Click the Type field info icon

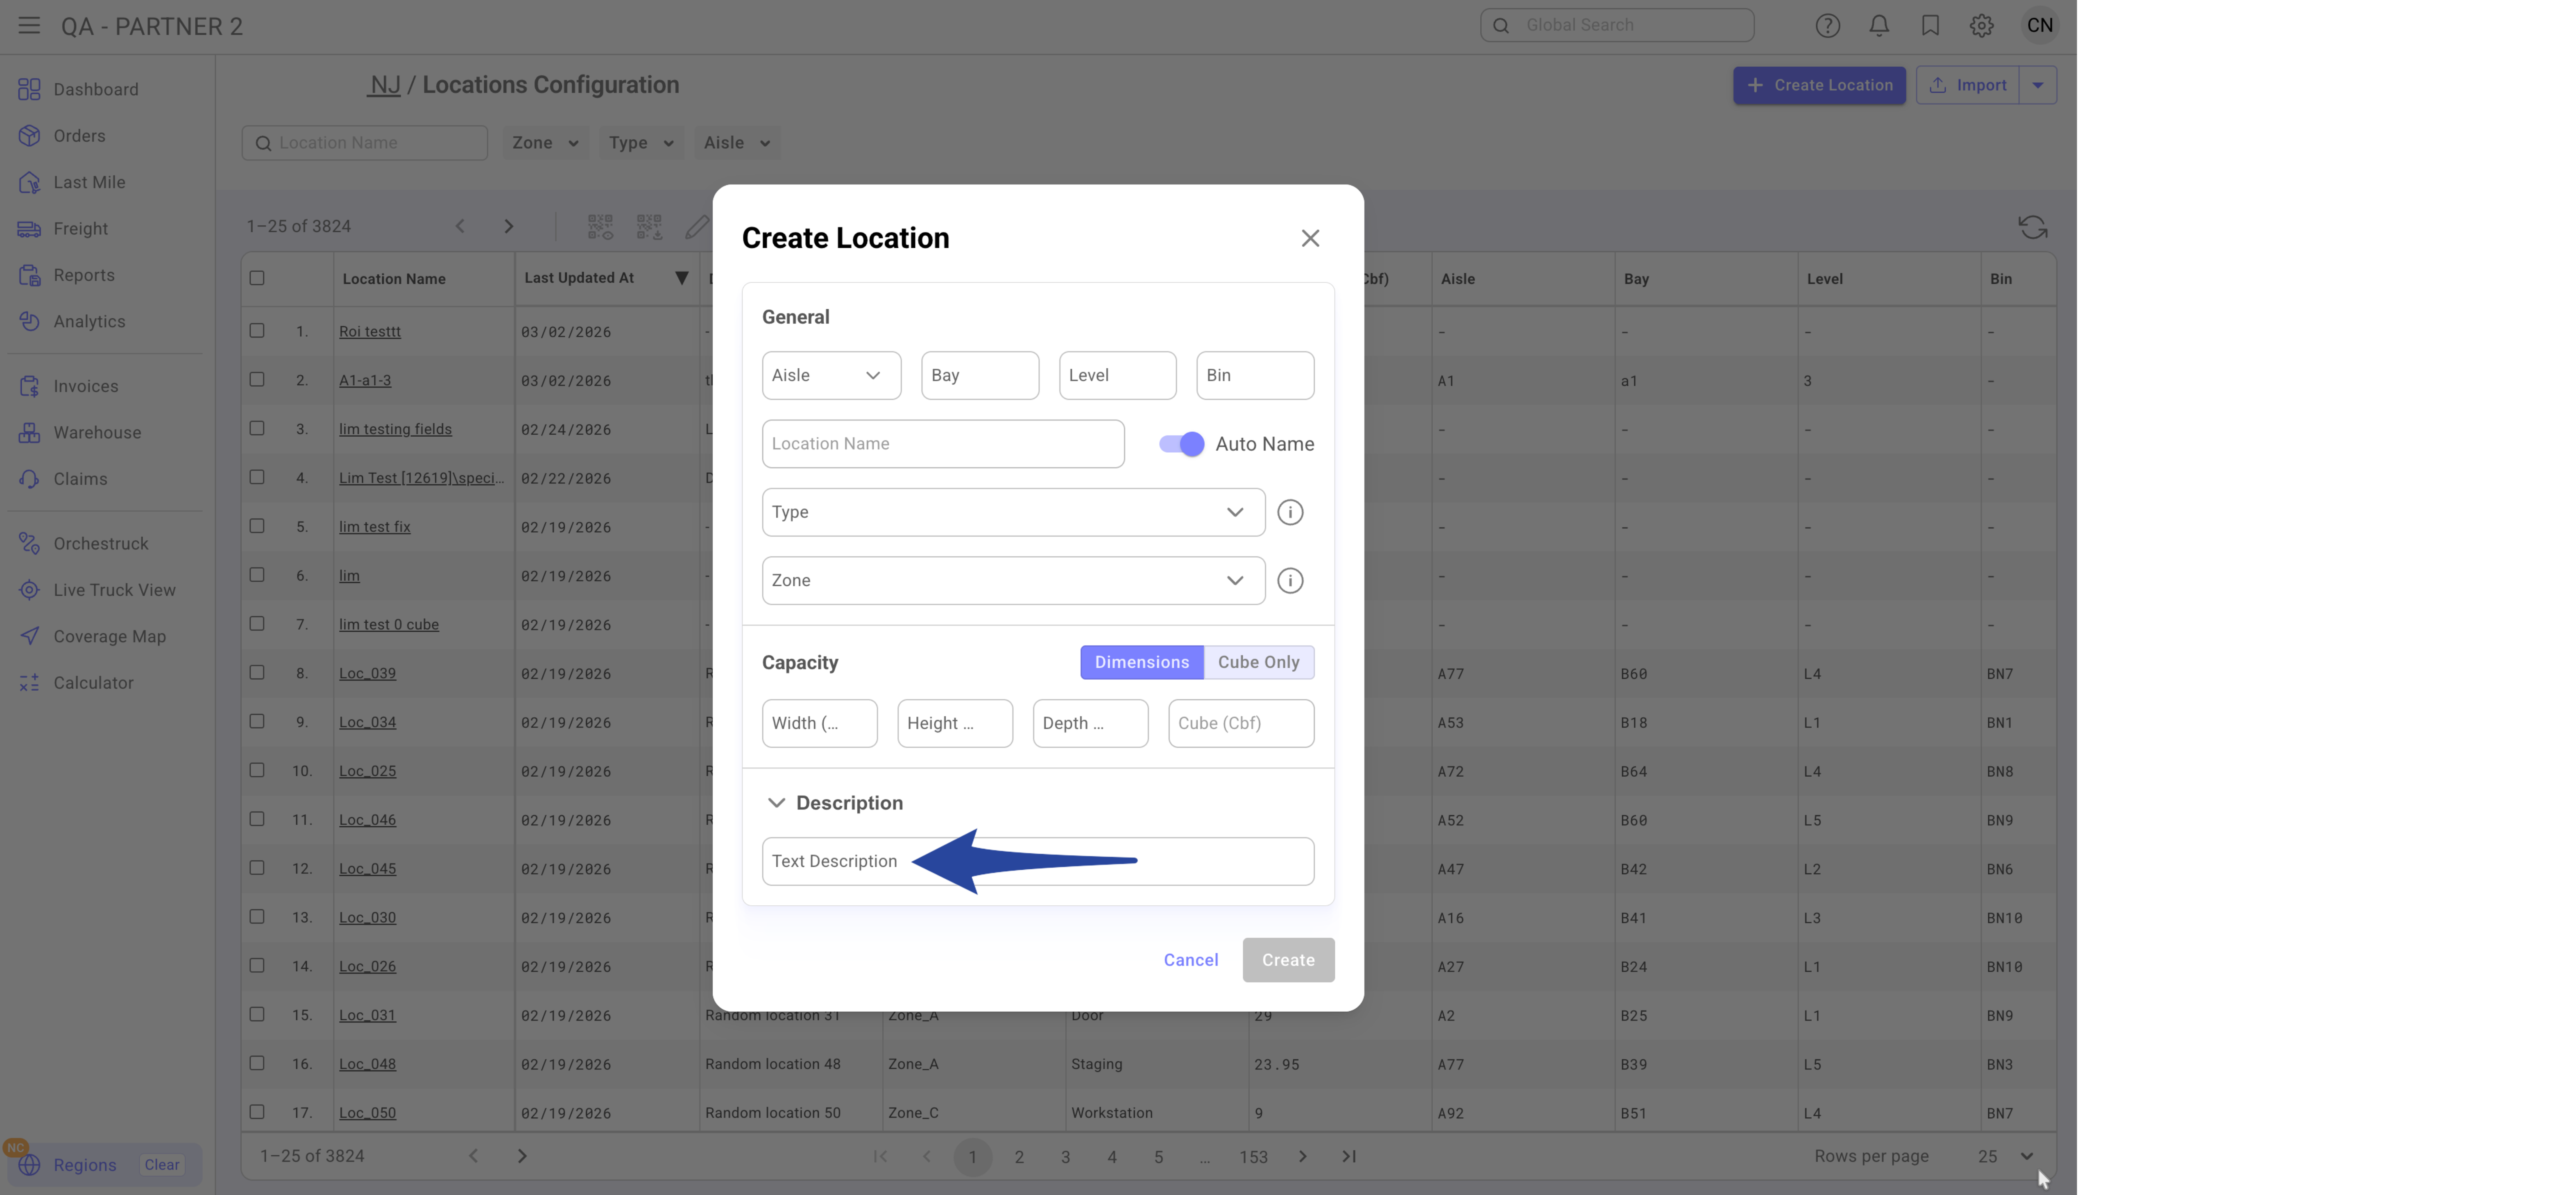1290,512
